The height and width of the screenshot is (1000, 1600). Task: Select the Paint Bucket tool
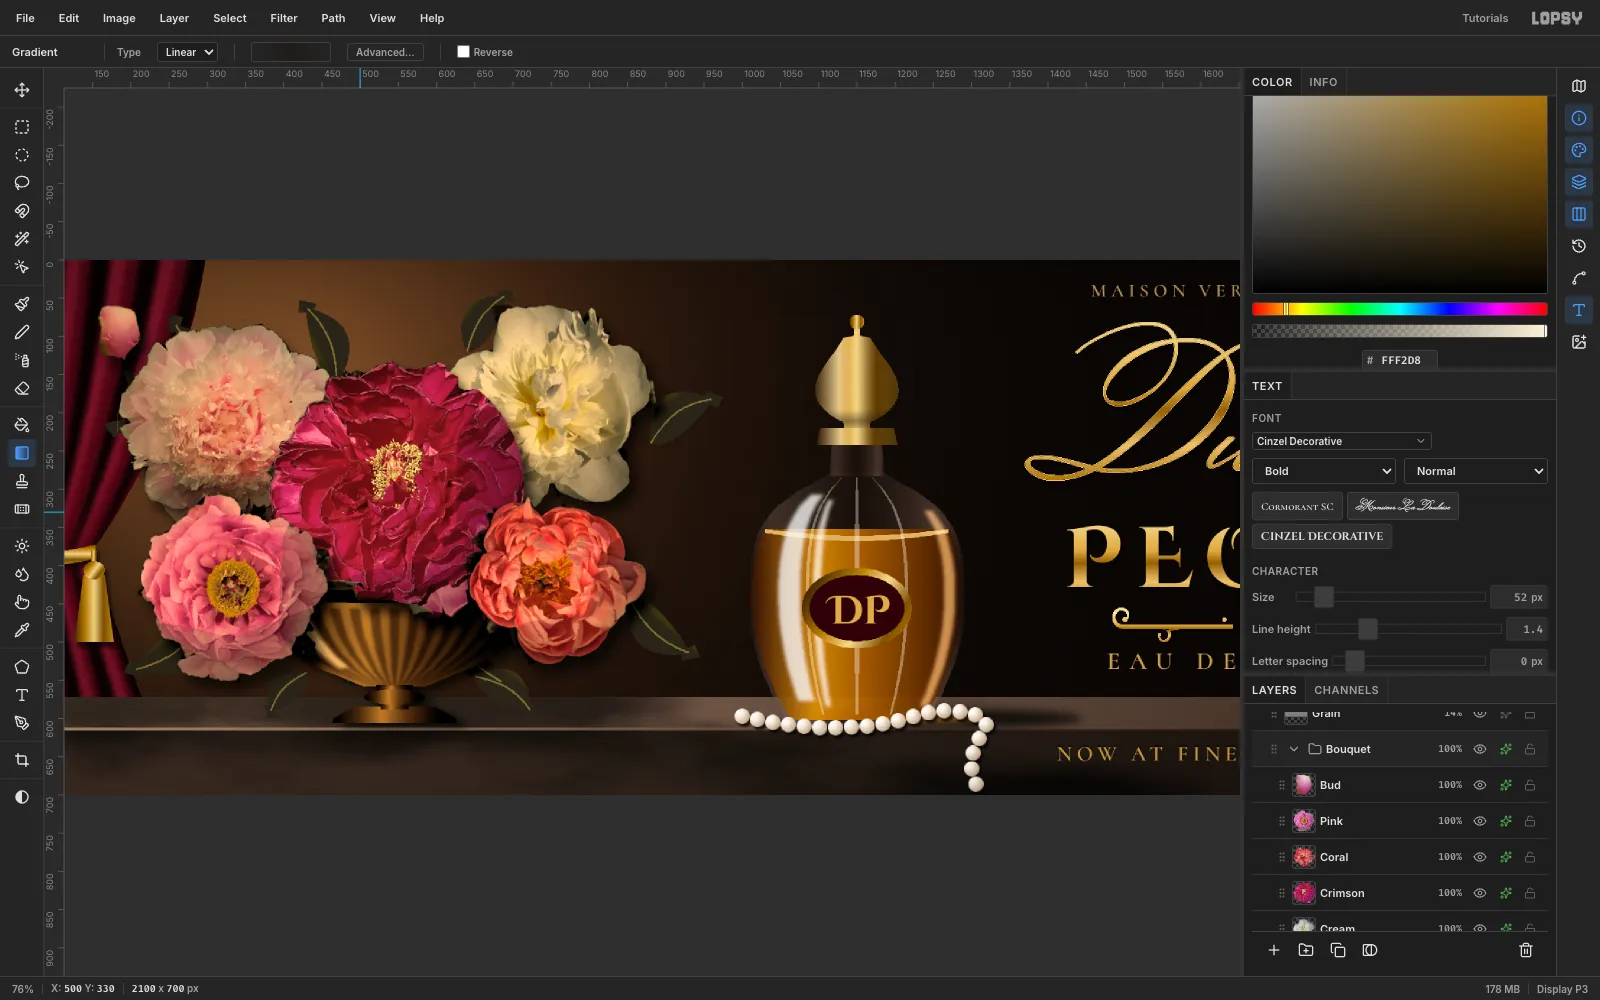pyautogui.click(x=22, y=425)
